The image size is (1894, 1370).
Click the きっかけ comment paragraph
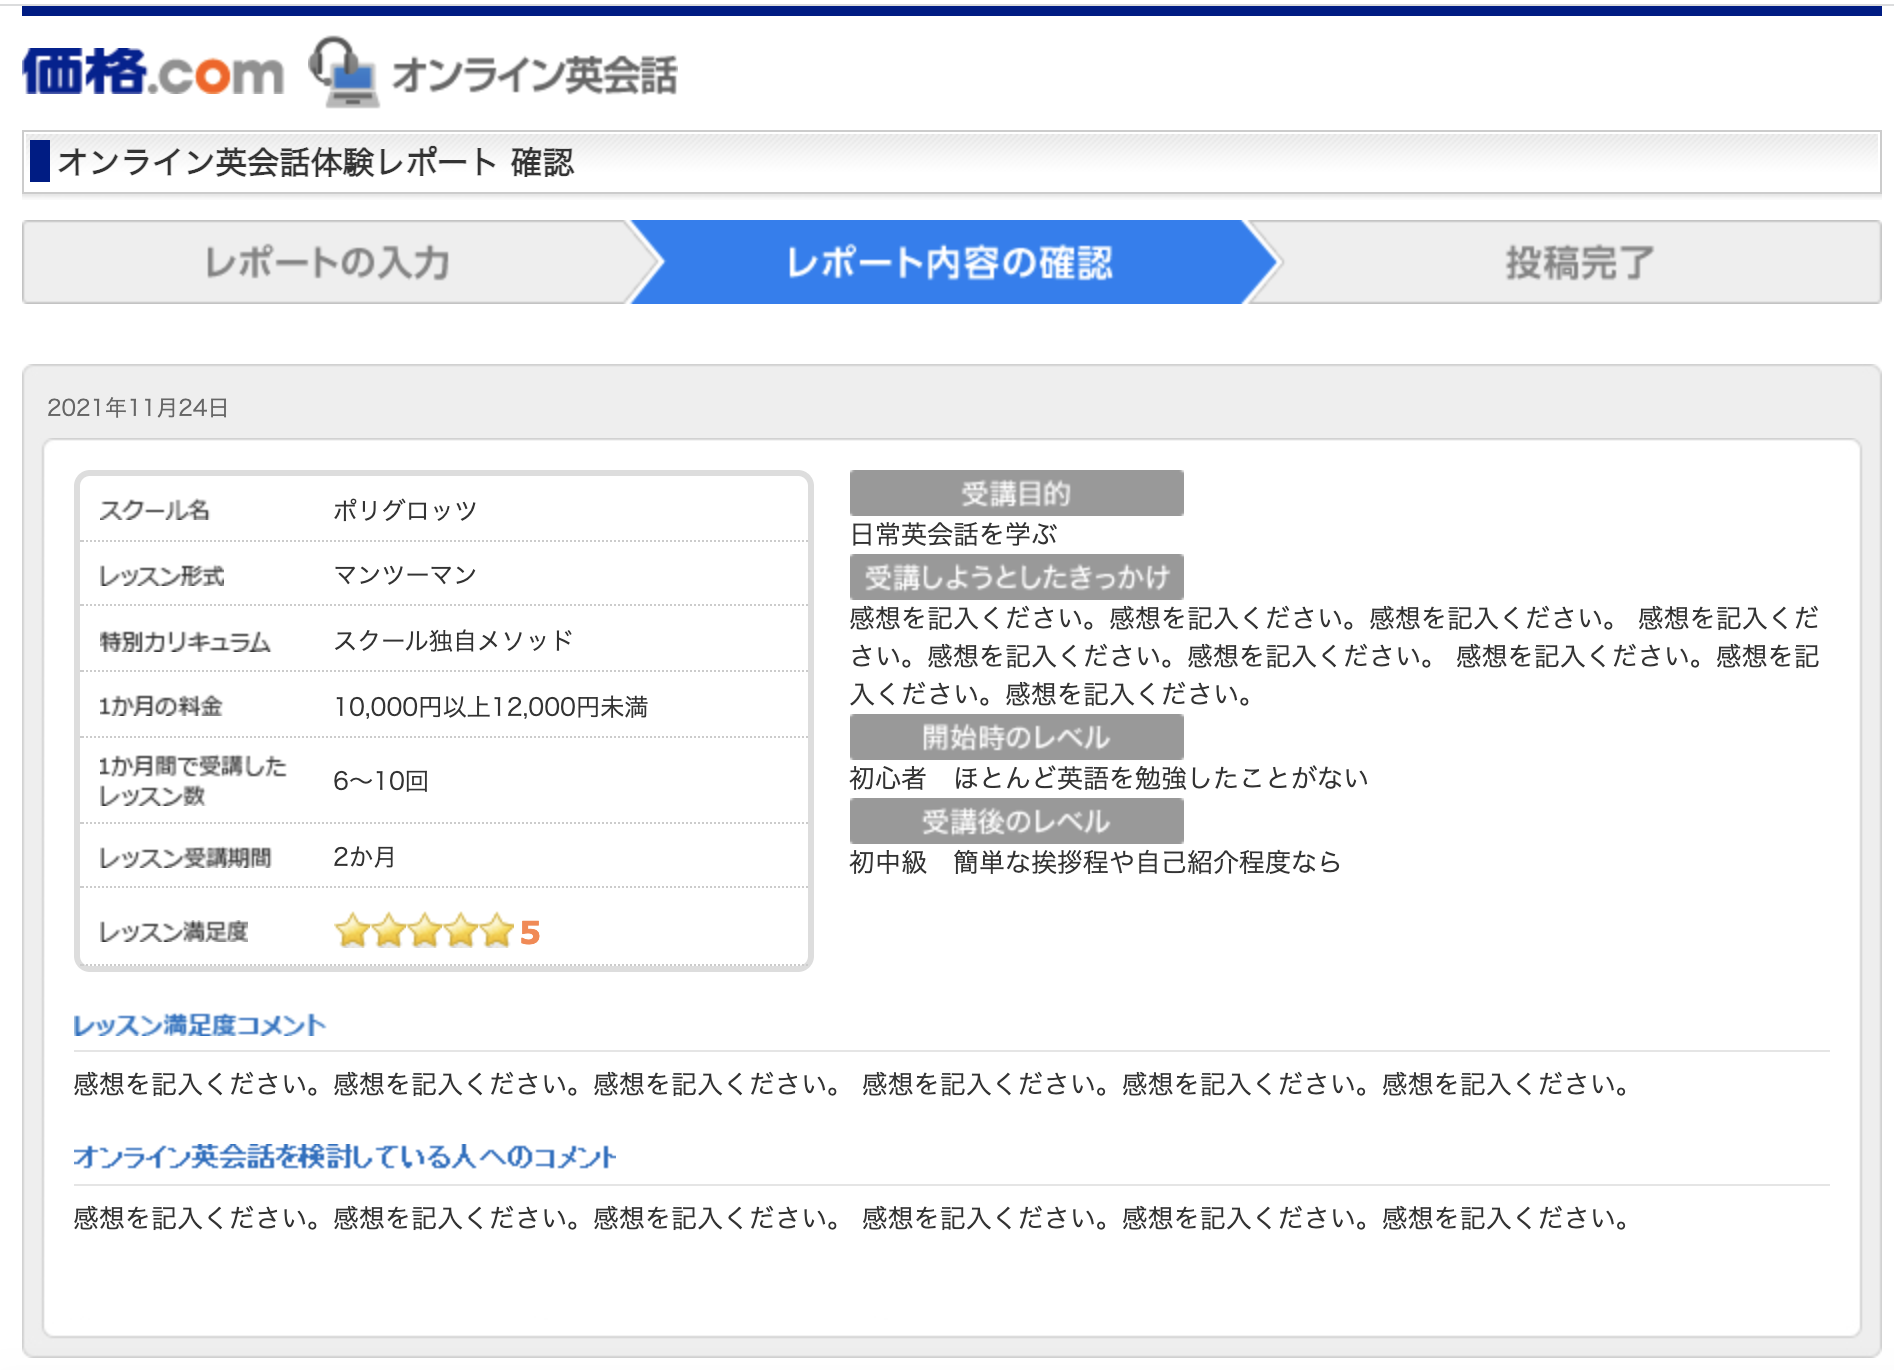tap(1334, 656)
